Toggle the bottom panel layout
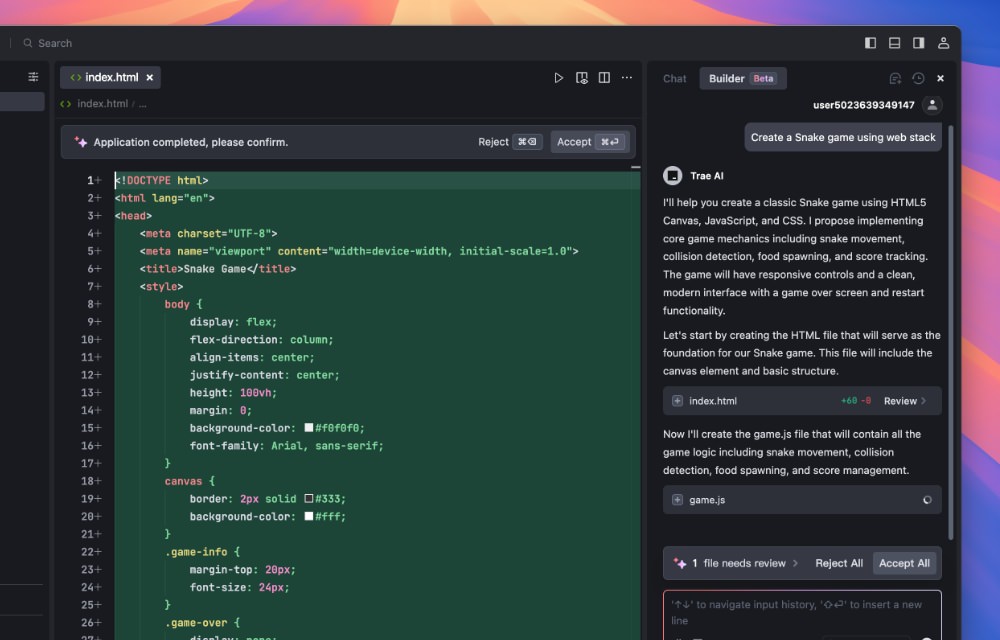 coord(894,43)
